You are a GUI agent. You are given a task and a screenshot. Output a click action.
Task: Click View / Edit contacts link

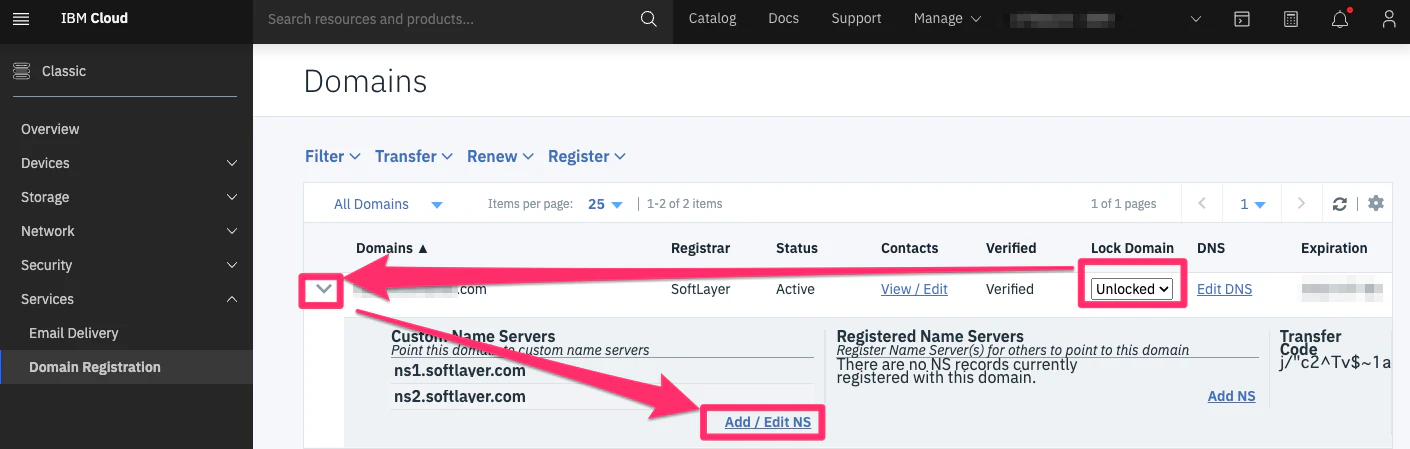pos(914,289)
